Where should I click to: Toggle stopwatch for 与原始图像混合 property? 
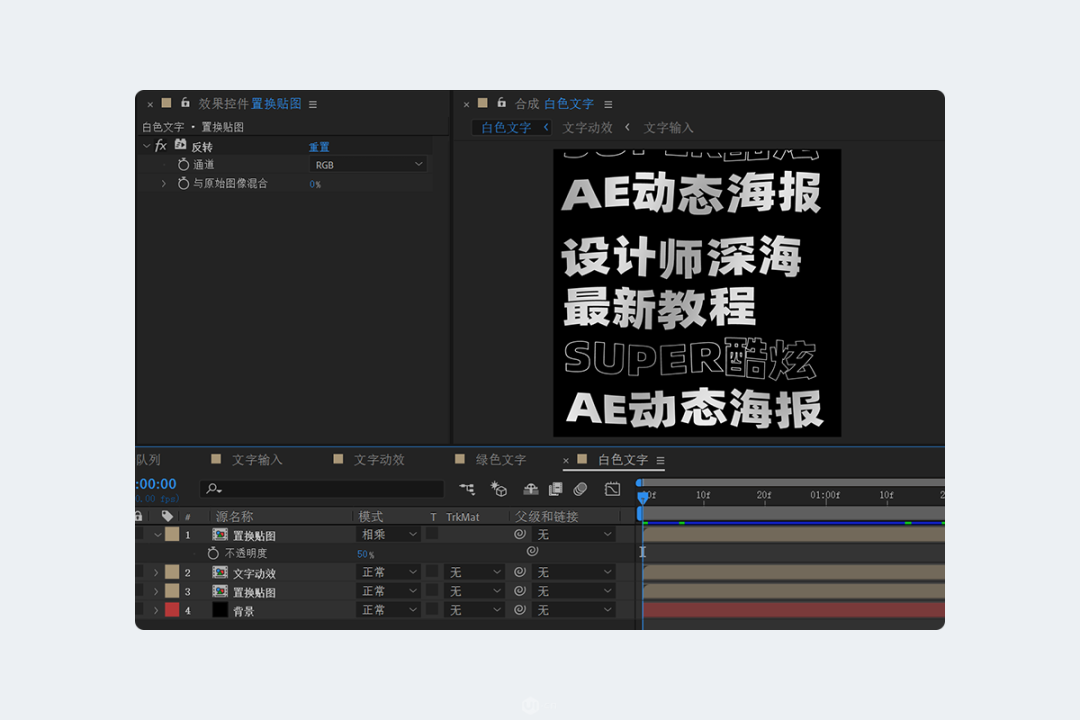[x=183, y=183]
